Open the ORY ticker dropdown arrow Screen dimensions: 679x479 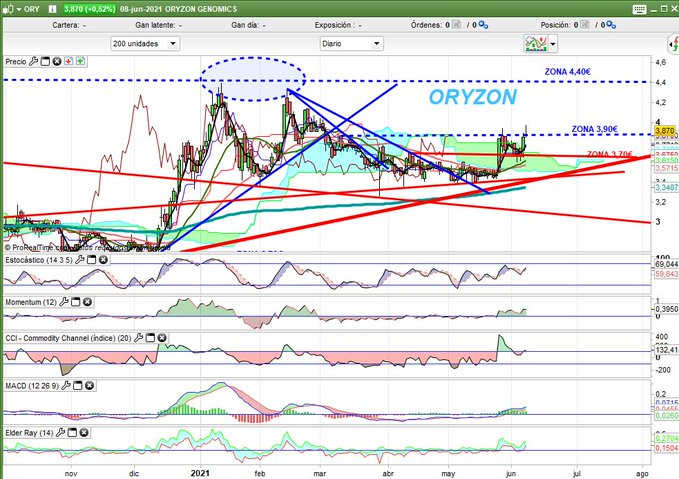pyautogui.click(x=19, y=9)
